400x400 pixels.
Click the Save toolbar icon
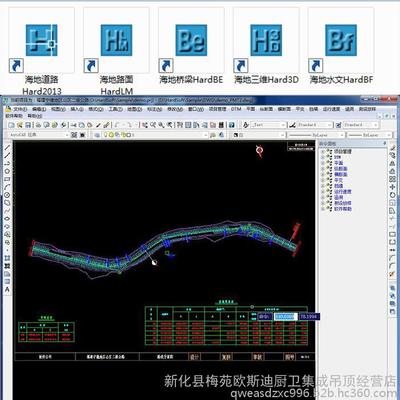pyautogui.click(x=28, y=125)
